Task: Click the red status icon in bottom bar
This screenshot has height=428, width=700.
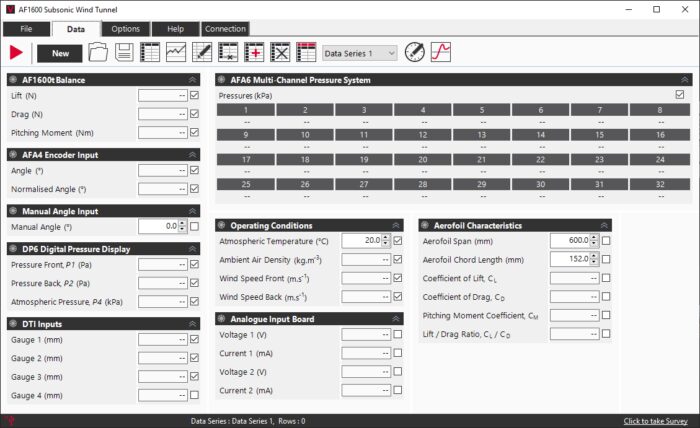Action: (x=10, y=421)
